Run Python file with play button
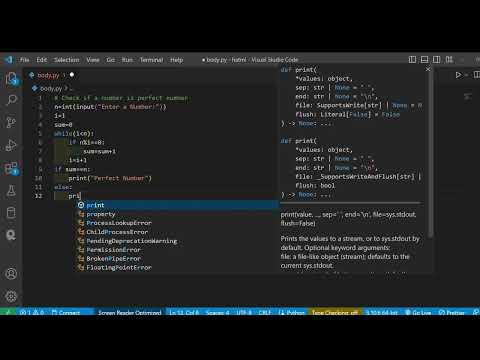 [x=459, y=75]
